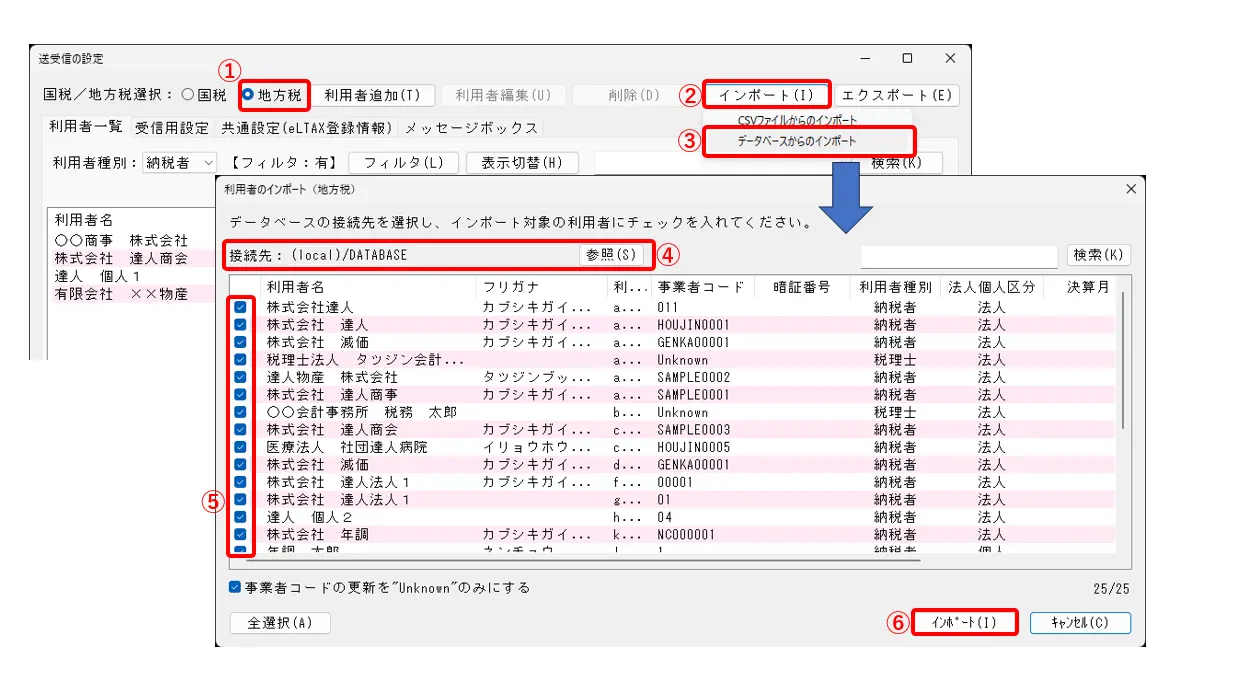The width and height of the screenshot is (1252, 675).
Task: Click the 全選択(A) button
Action: [x=280, y=623]
